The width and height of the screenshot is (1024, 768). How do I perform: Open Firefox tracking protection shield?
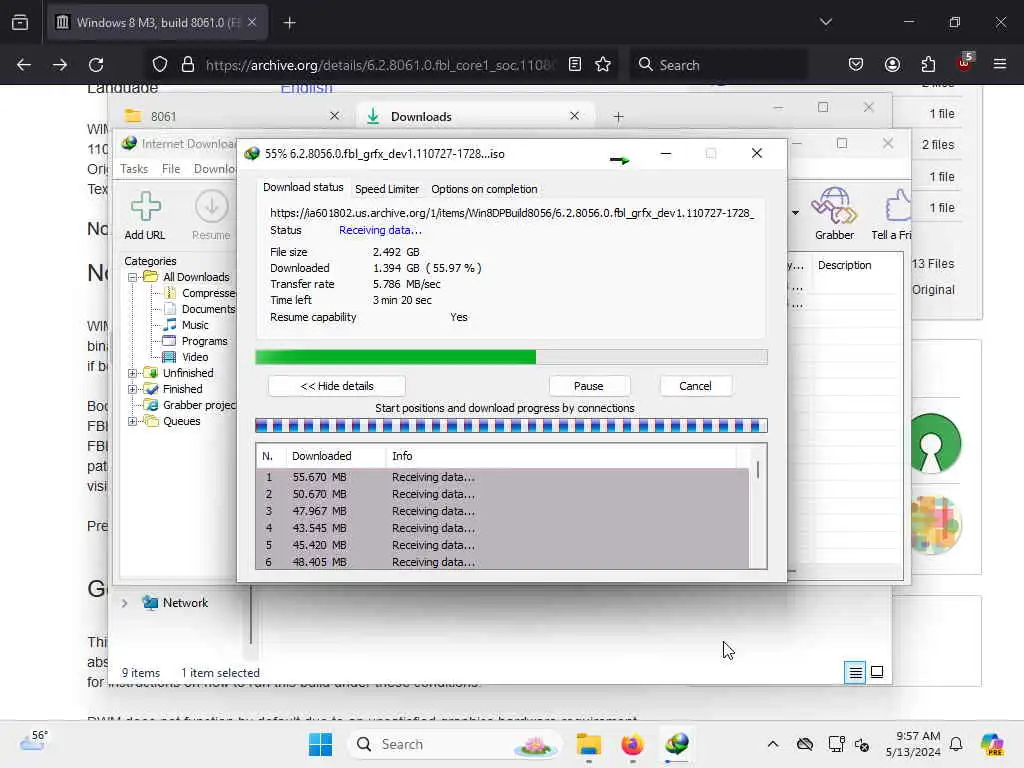click(160, 65)
